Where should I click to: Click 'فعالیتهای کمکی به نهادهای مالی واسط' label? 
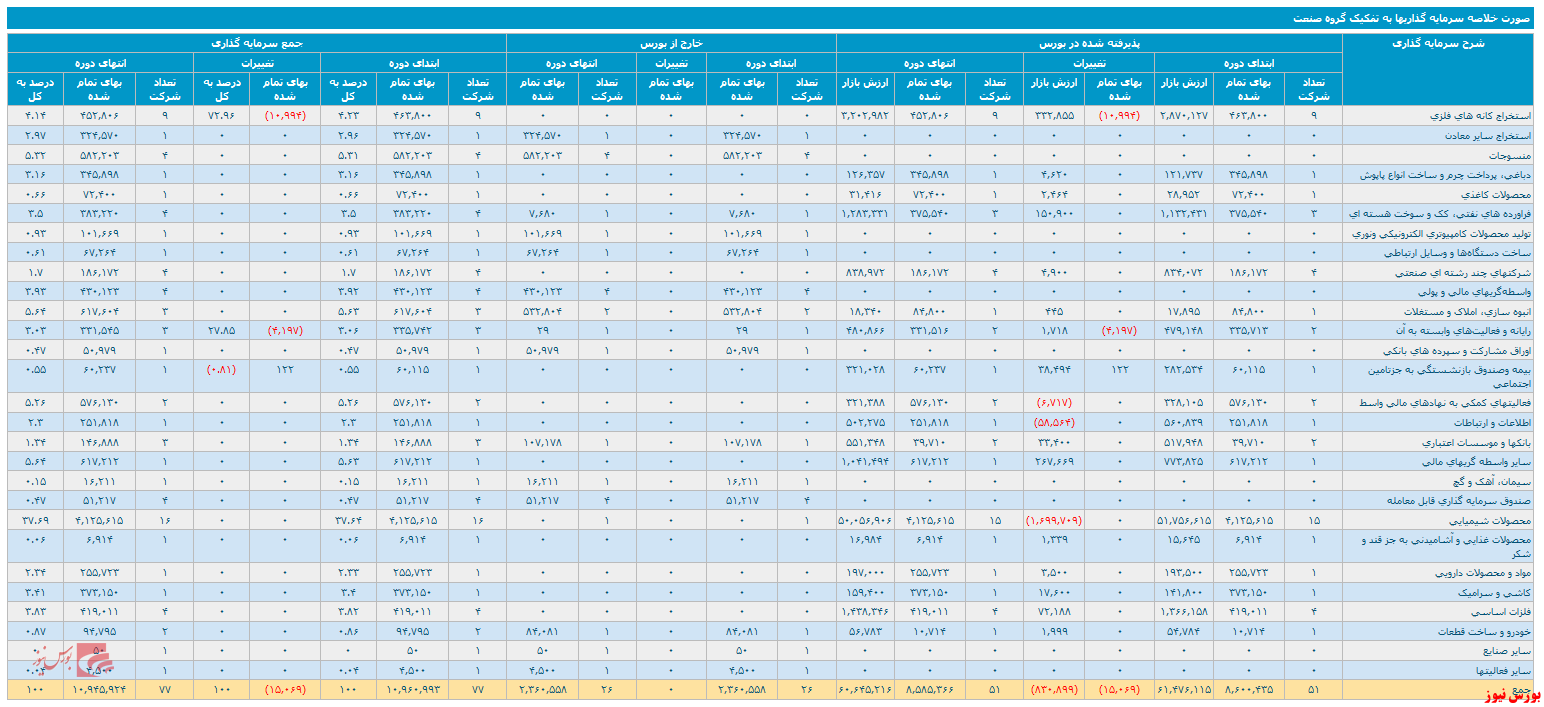point(1446,402)
